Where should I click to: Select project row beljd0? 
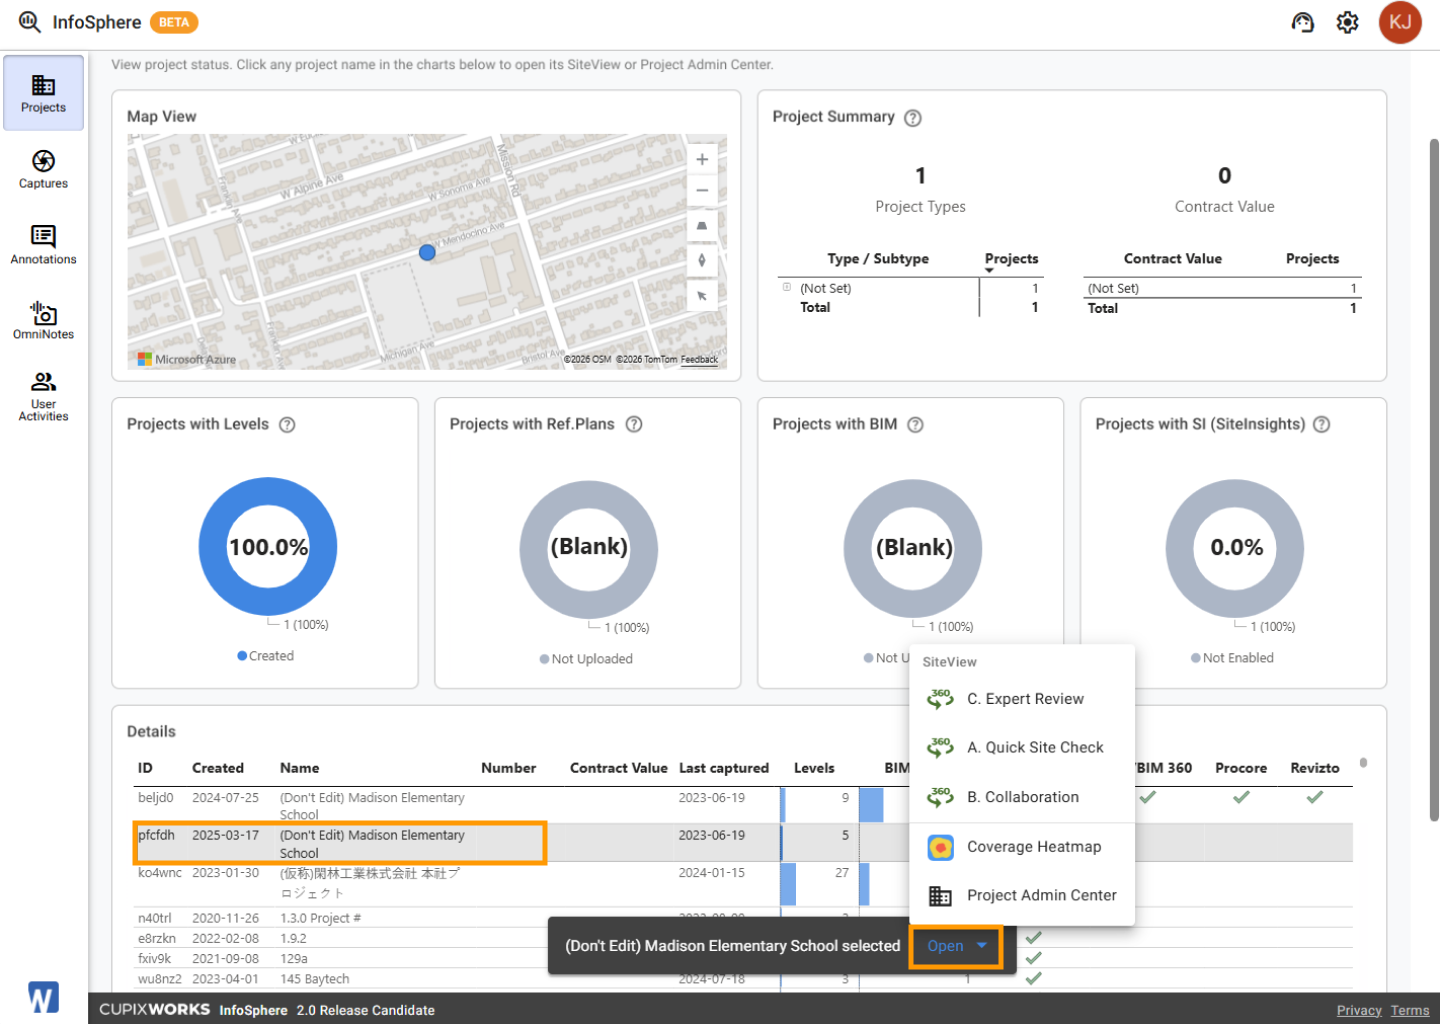coord(745,805)
